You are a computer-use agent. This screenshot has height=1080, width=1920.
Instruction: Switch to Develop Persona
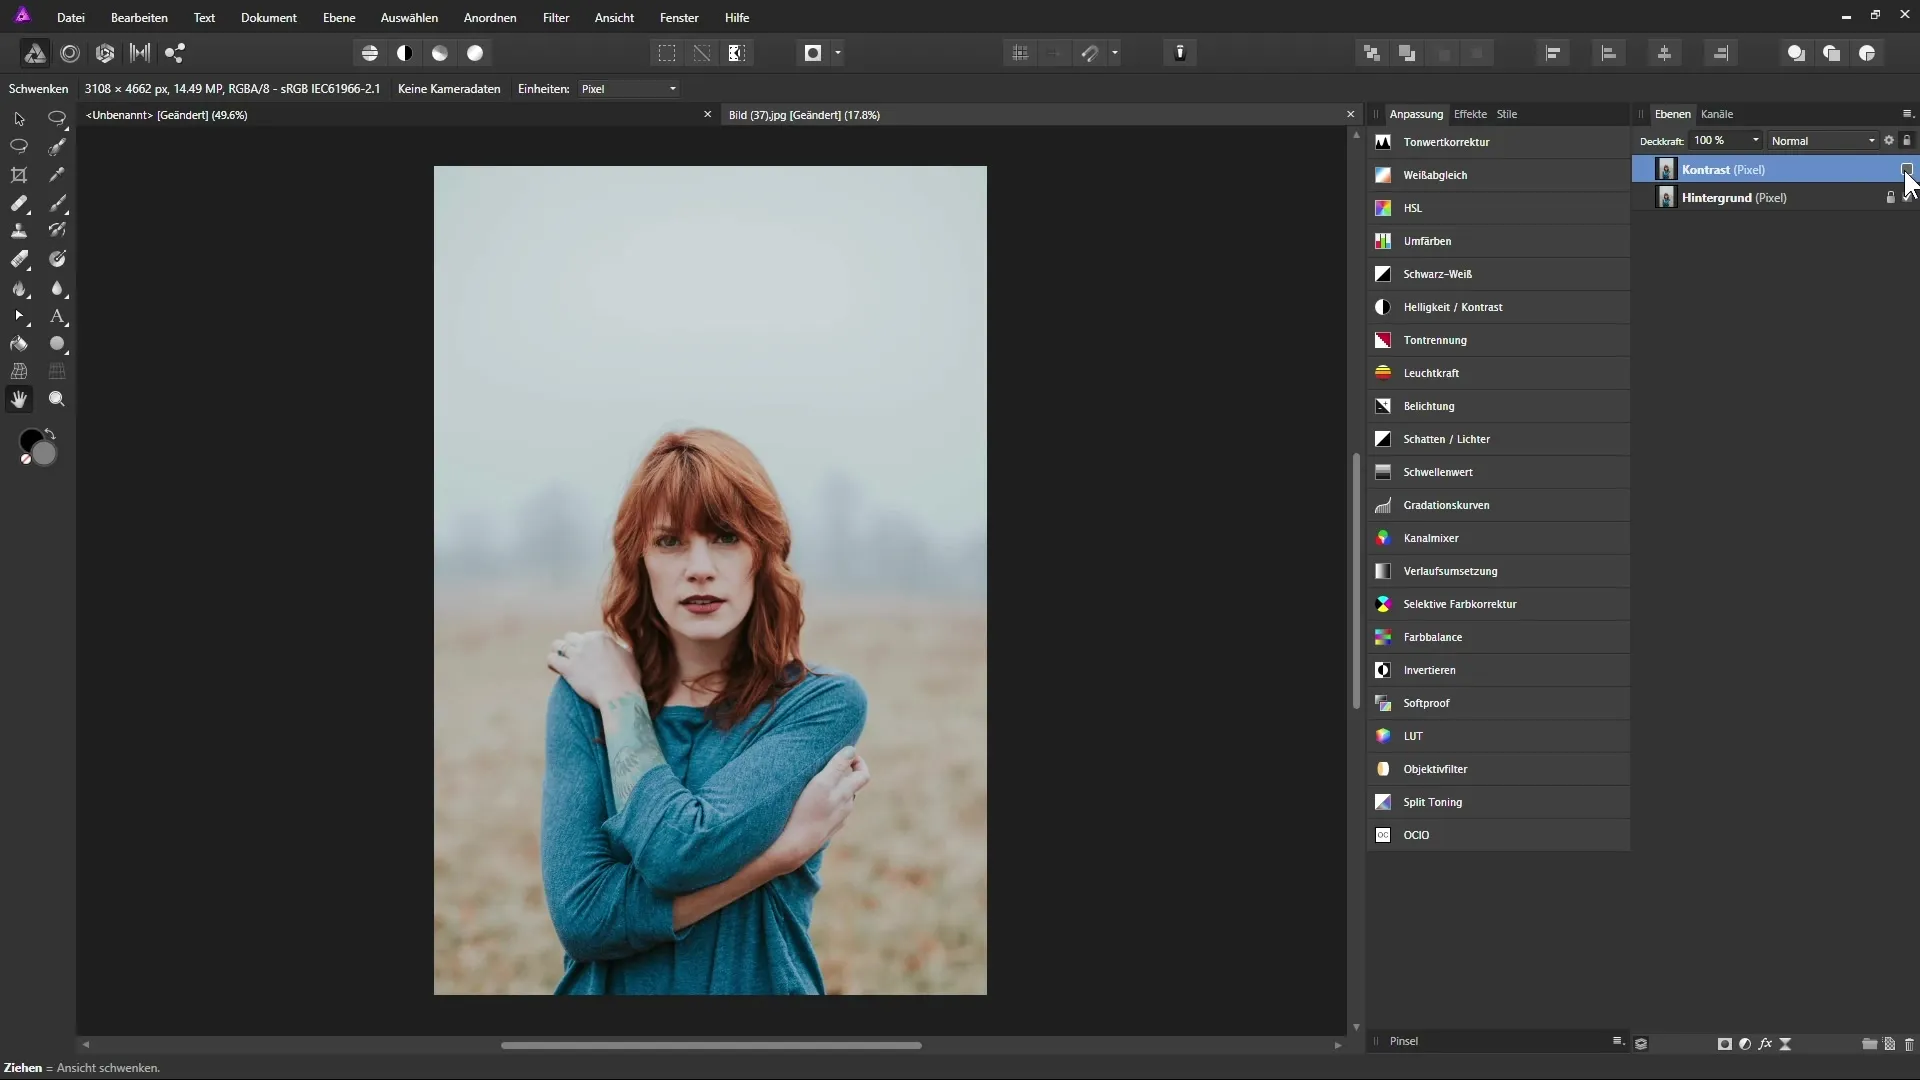point(105,53)
